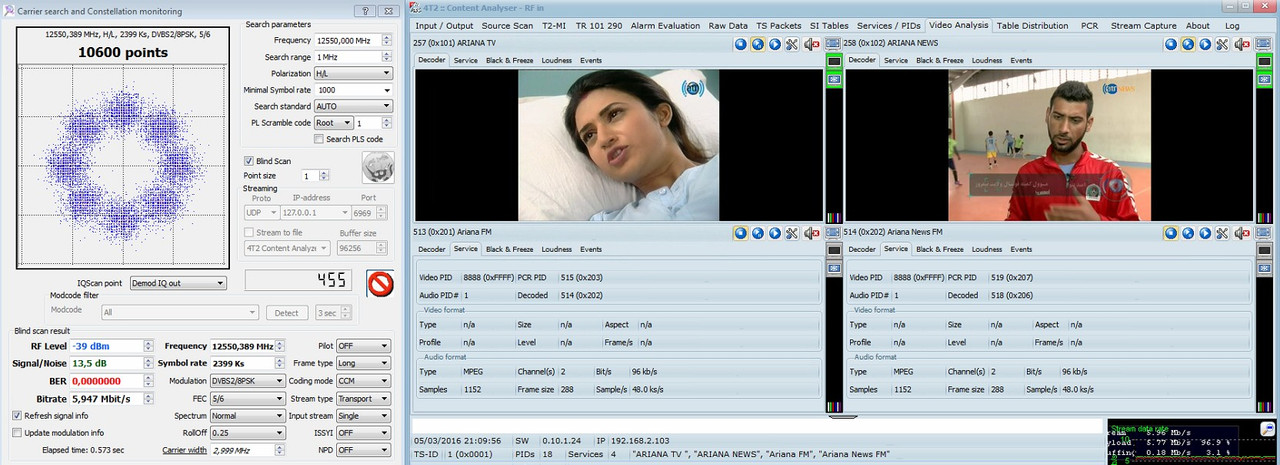Click the second blue circle icon for 257 ARIANA TV
The width and height of the screenshot is (1280, 465).
click(757, 44)
